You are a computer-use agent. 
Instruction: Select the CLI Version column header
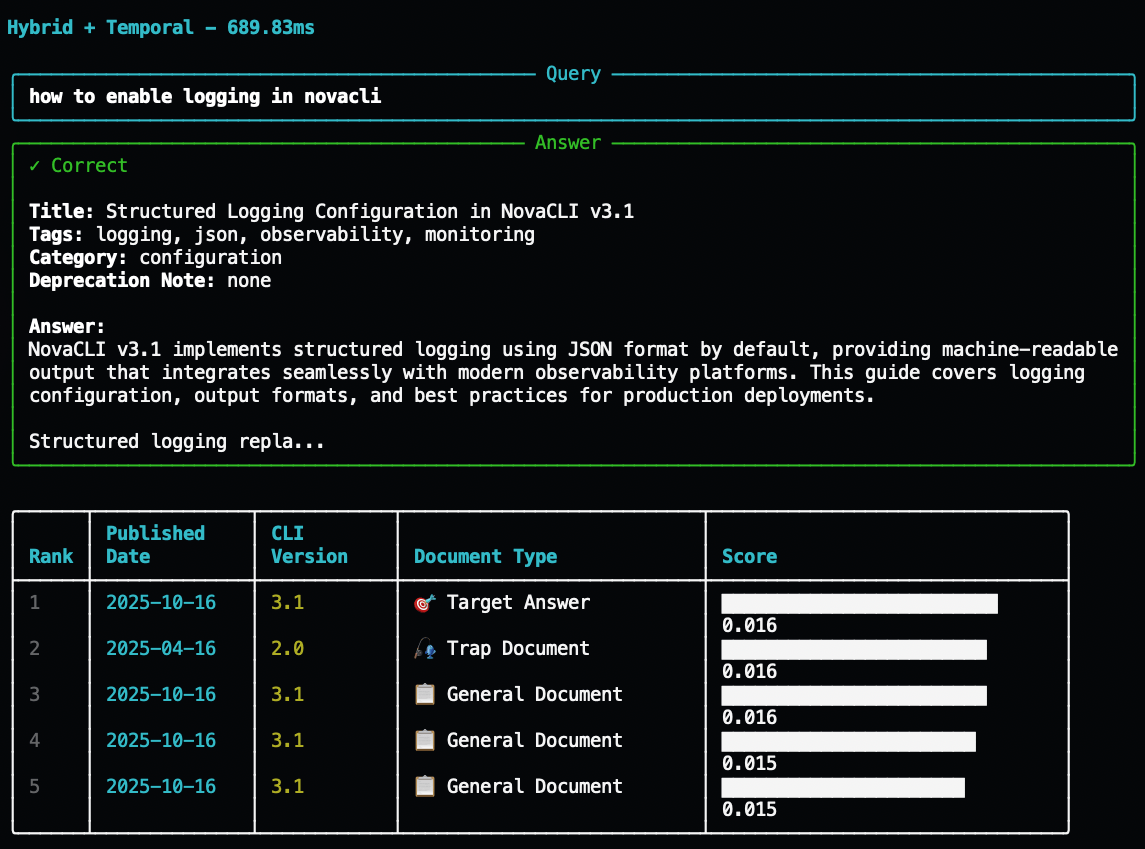pyautogui.click(x=309, y=545)
